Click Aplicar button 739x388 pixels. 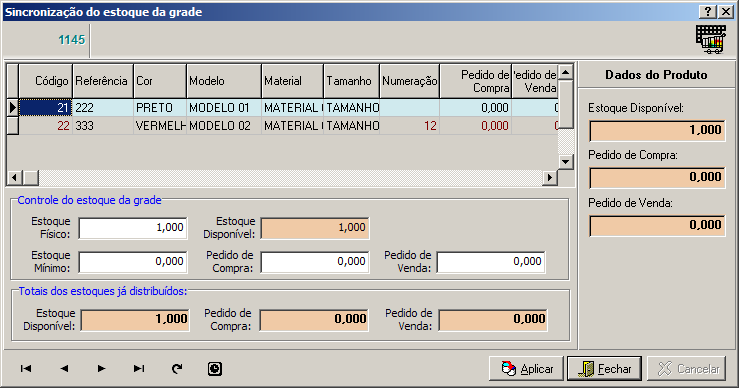click(526, 368)
